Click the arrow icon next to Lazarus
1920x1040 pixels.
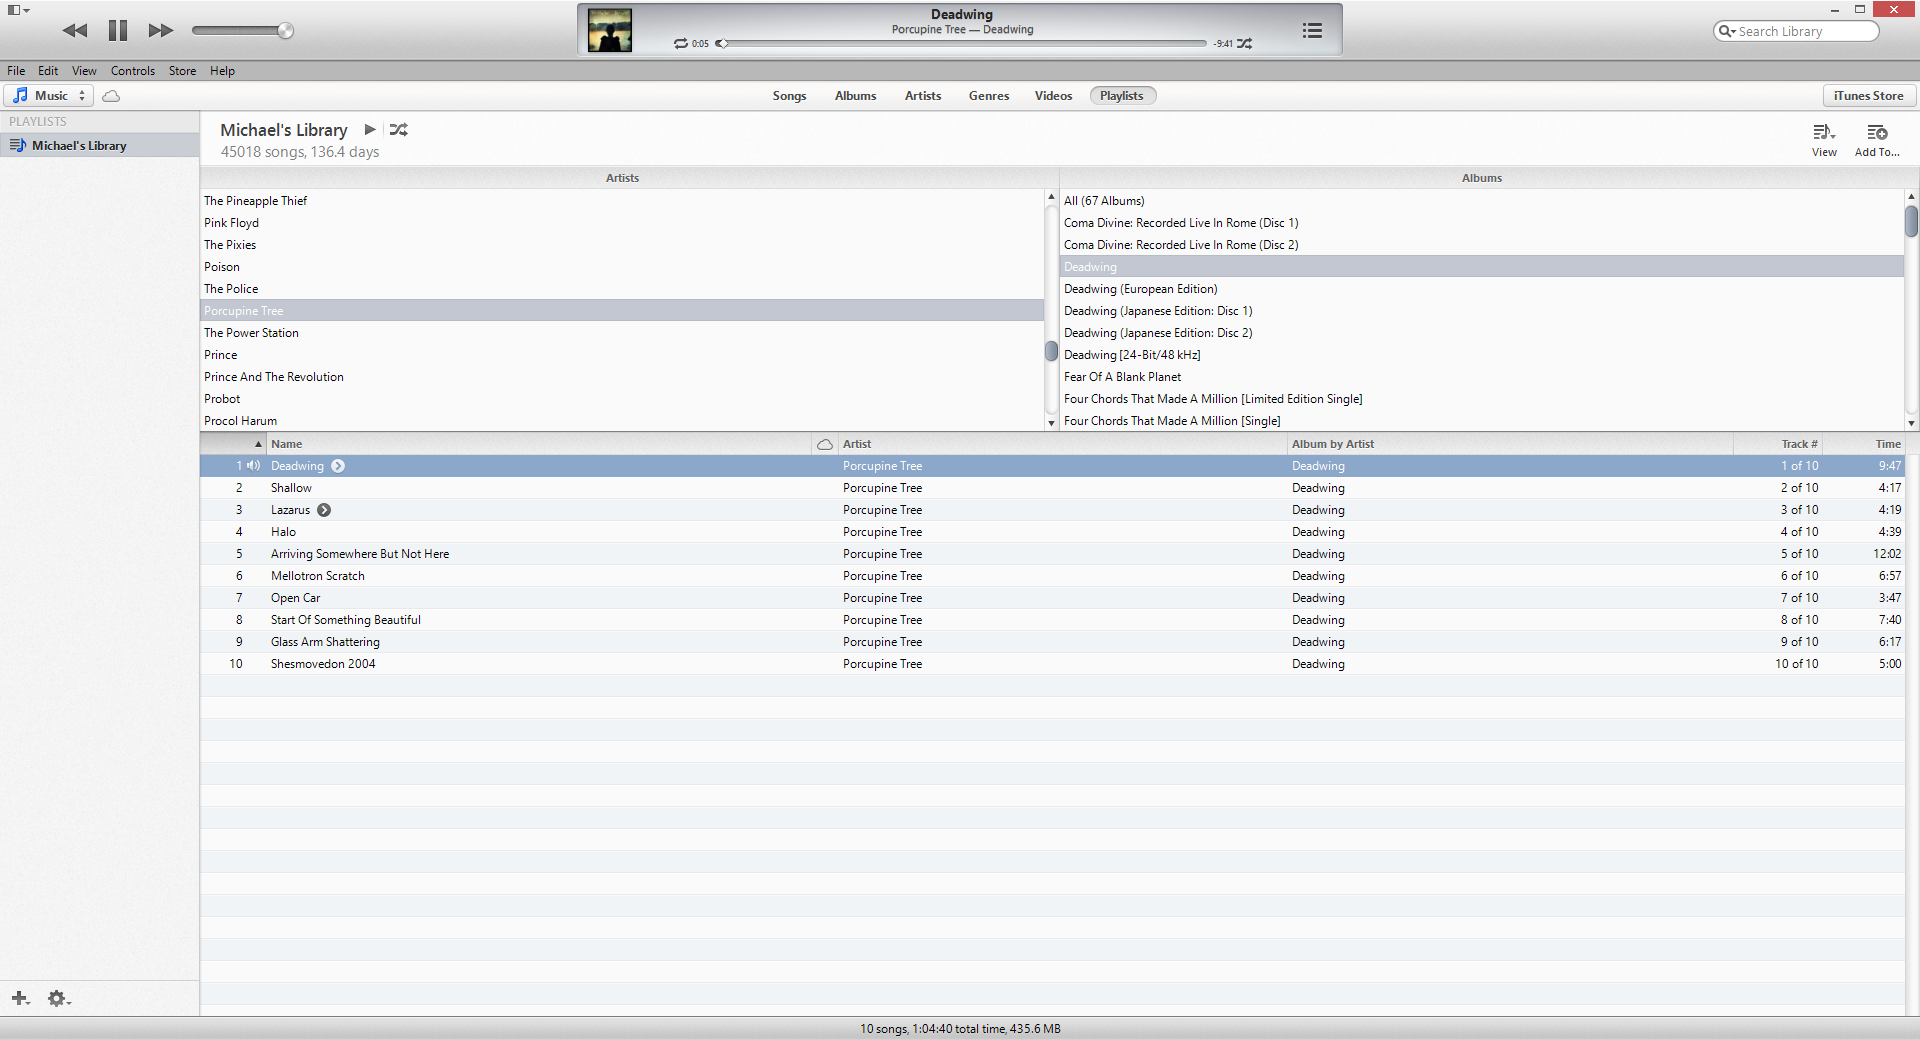[x=324, y=510]
